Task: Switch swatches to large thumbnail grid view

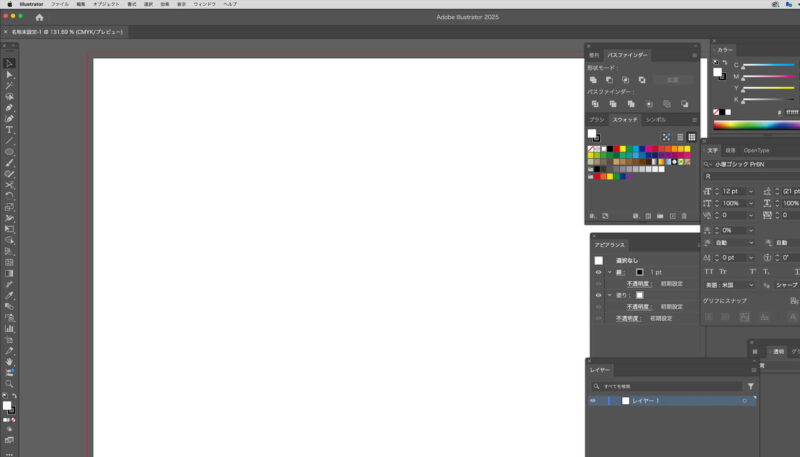Action: point(691,136)
